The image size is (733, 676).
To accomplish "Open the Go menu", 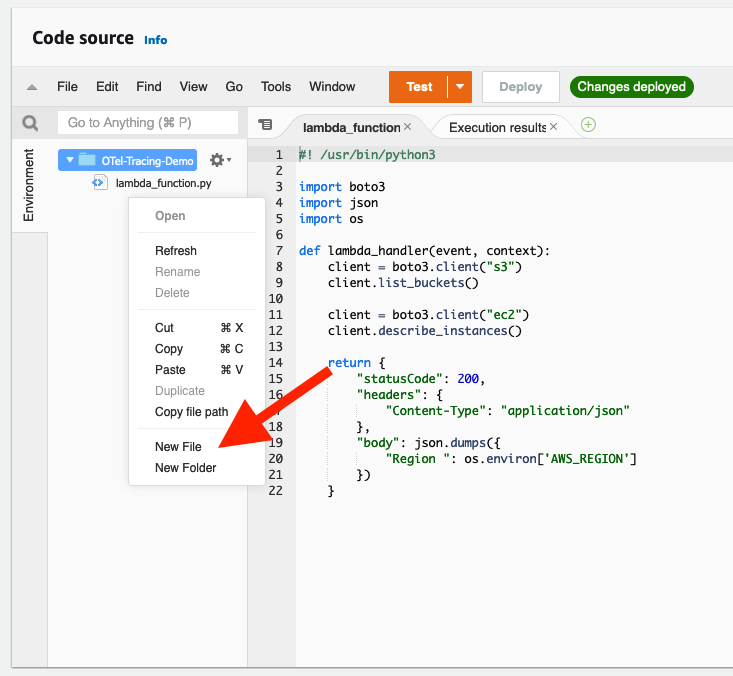I will click(x=234, y=87).
